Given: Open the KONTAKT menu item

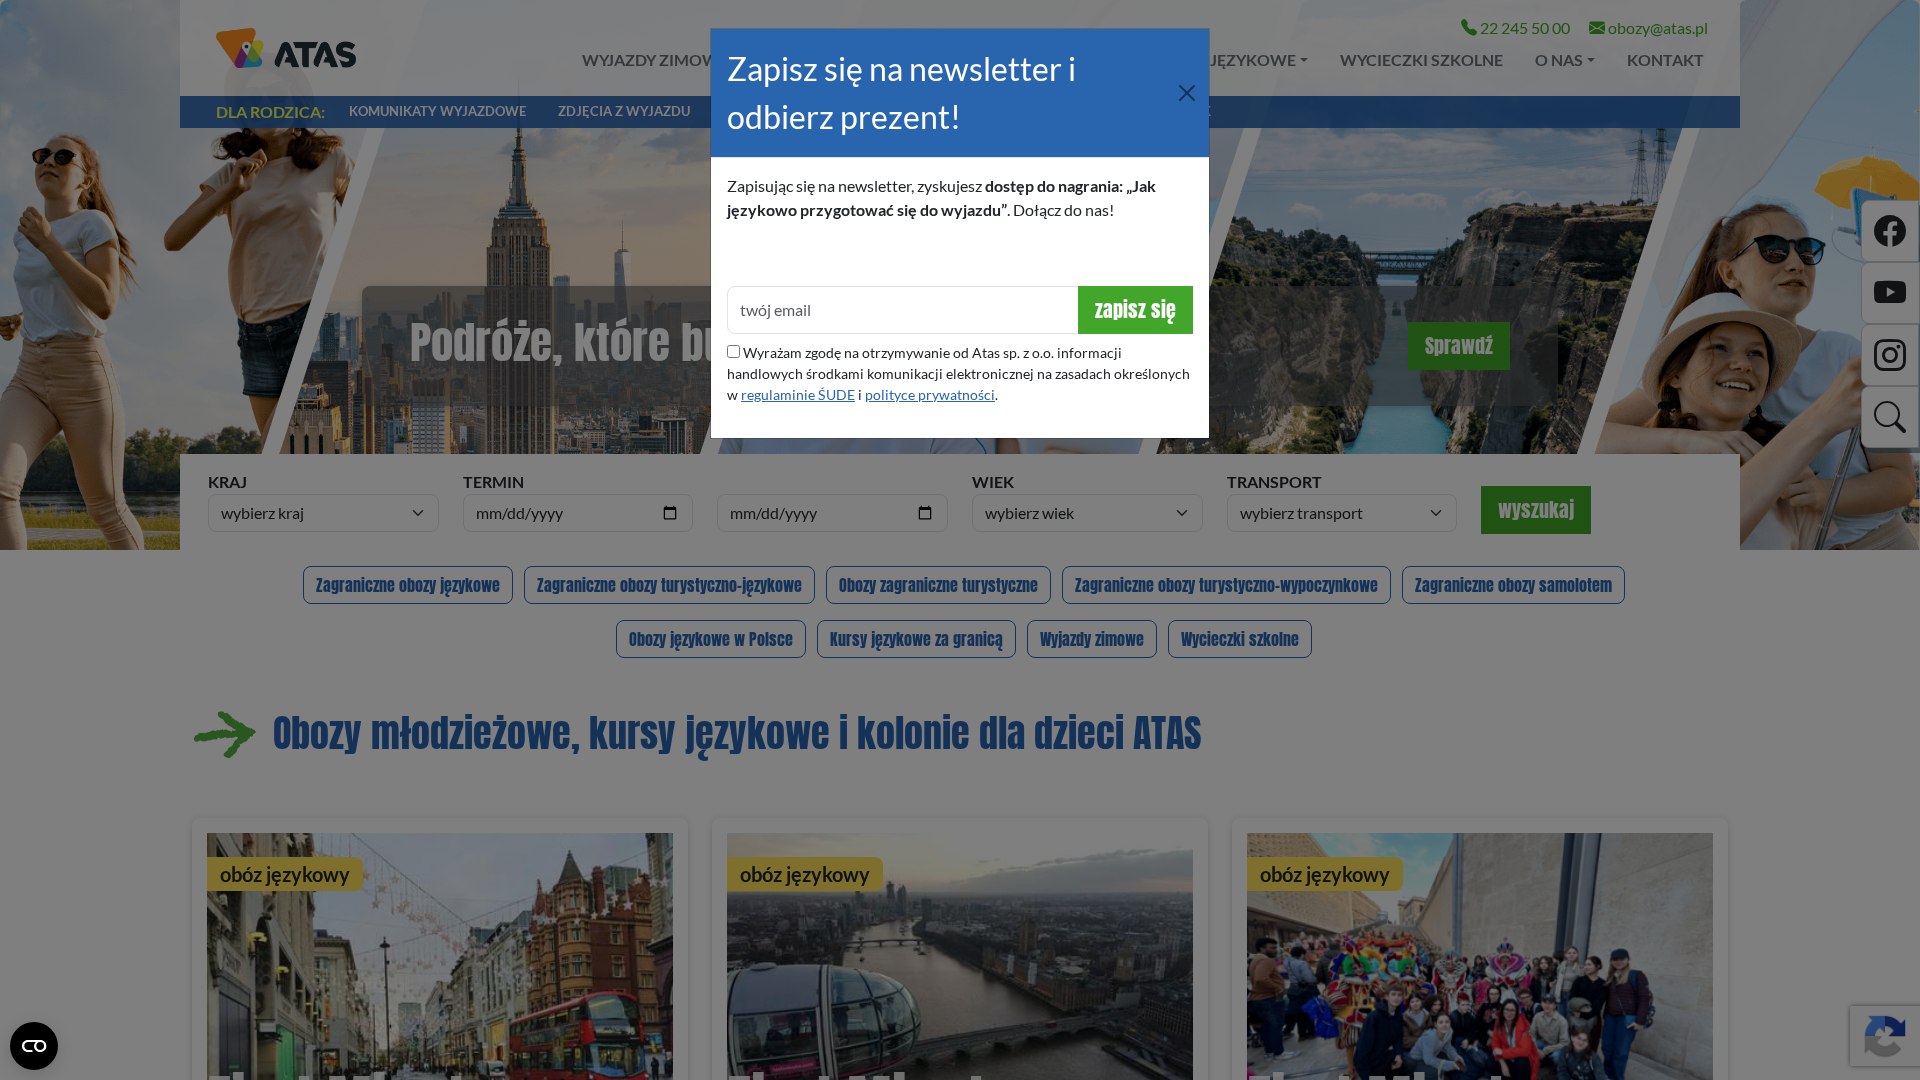Looking at the screenshot, I should point(1665,60).
